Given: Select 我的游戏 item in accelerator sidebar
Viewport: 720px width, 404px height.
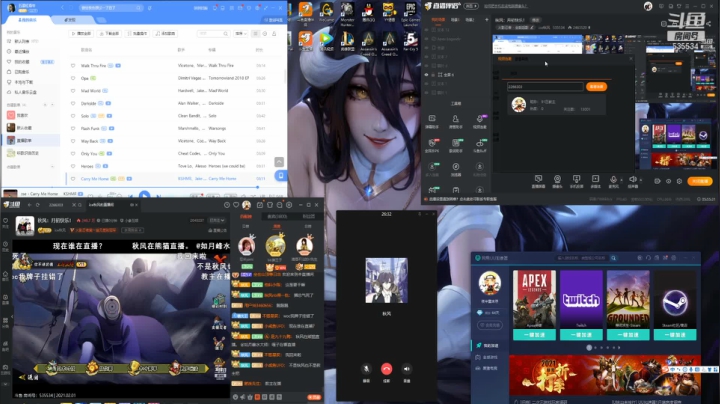Looking at the screenshot, I should click(x=490, y=345).
